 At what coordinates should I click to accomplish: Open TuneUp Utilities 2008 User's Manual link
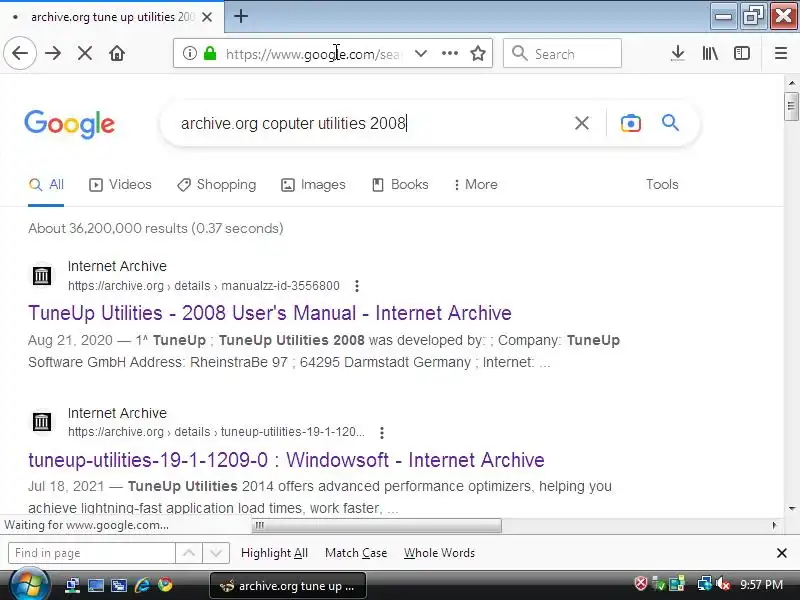click(270, 313)
